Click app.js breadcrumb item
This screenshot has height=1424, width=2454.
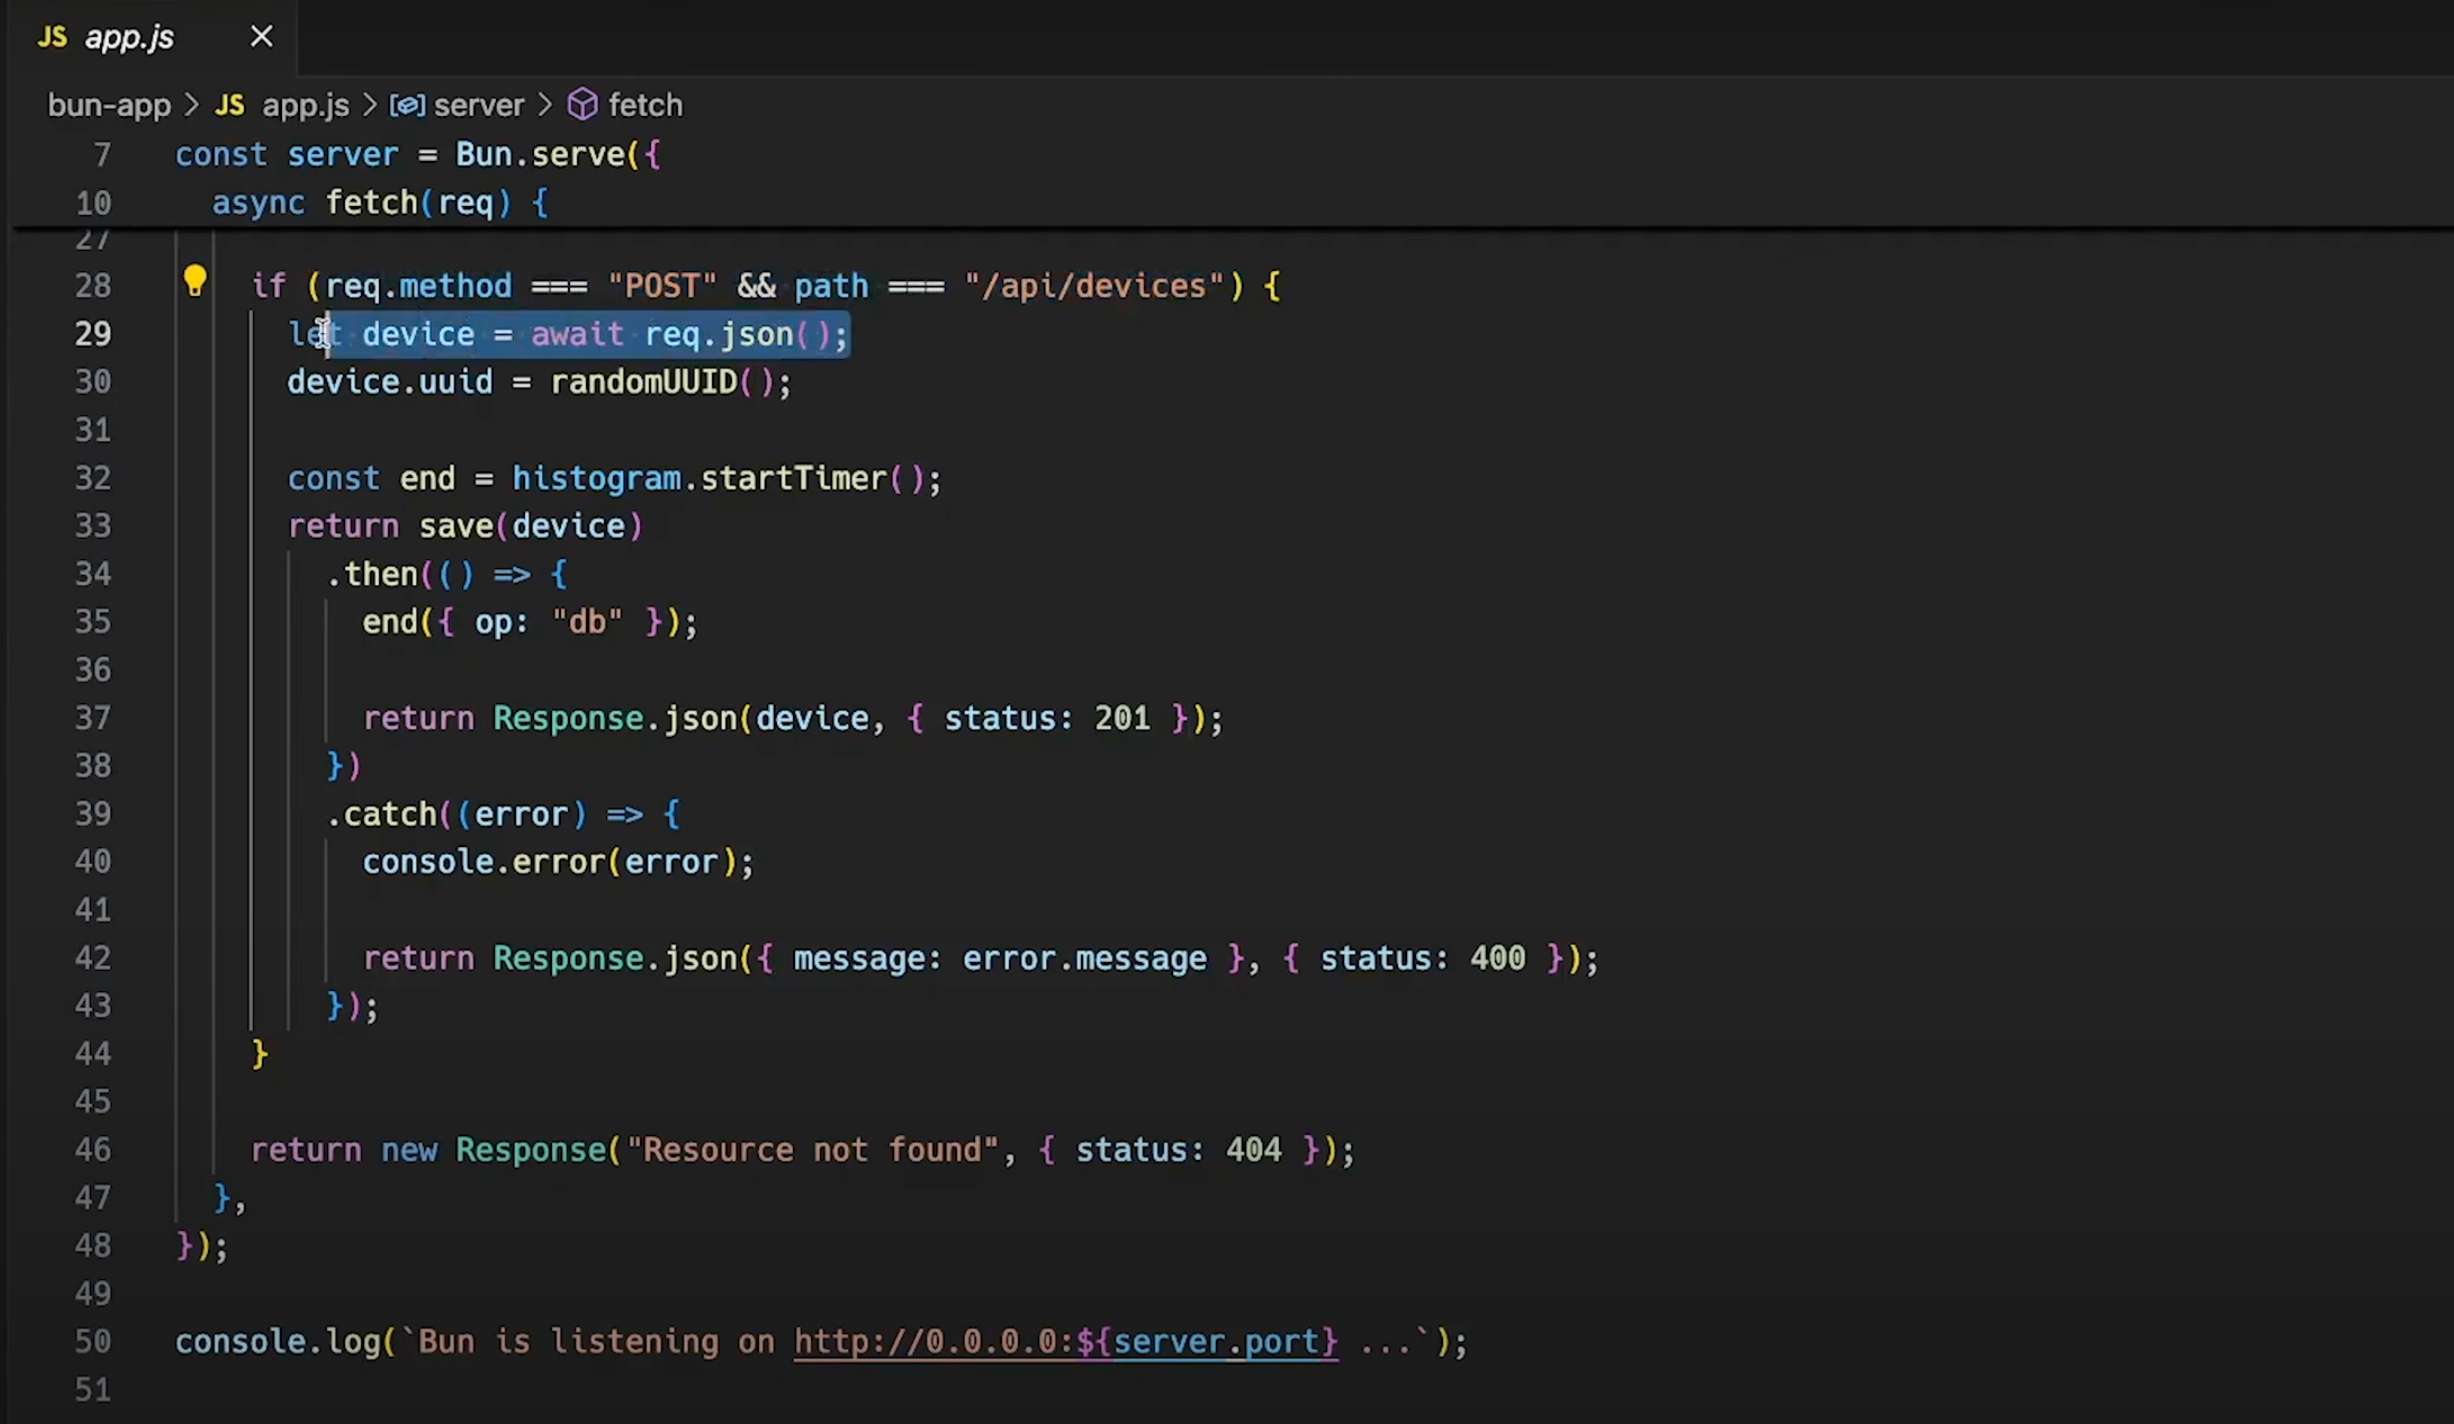305,105
